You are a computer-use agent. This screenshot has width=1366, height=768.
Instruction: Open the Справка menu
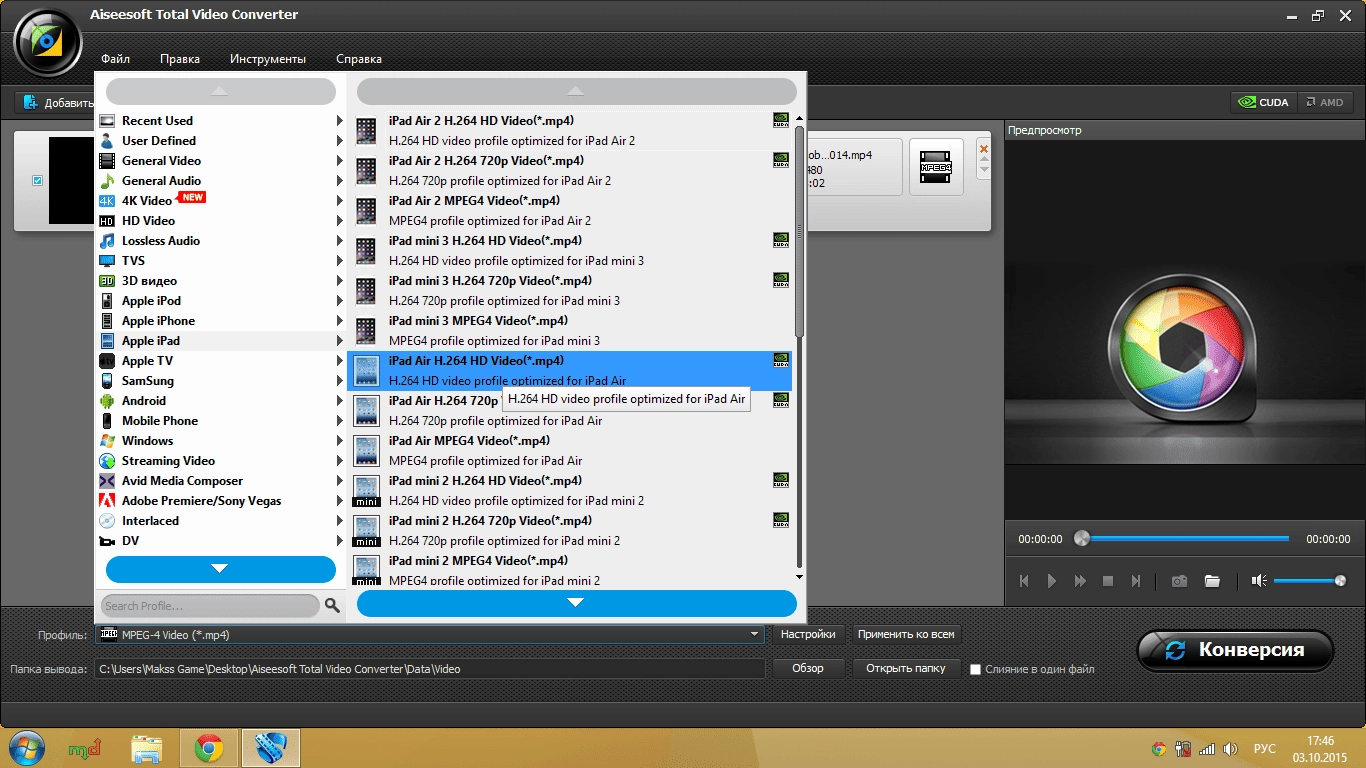[359, 59]
